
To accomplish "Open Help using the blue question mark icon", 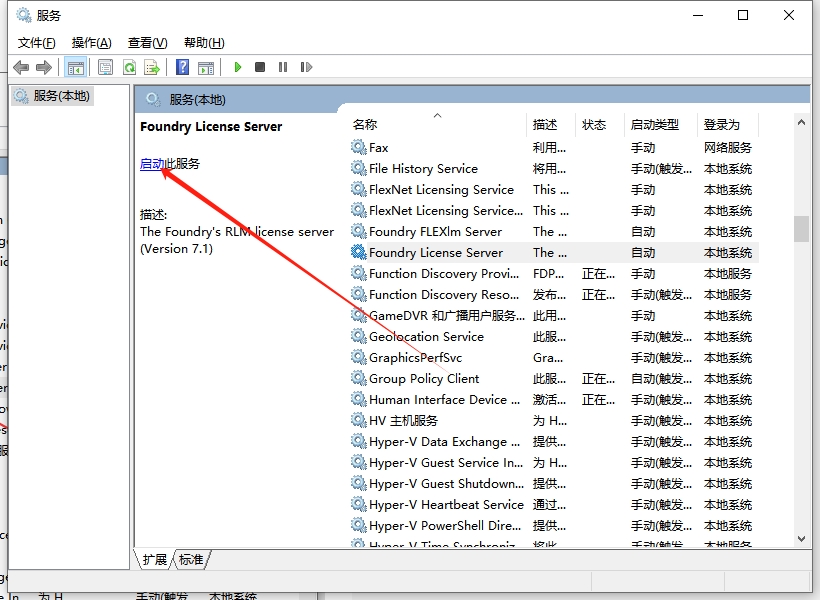I will [182, 66].
